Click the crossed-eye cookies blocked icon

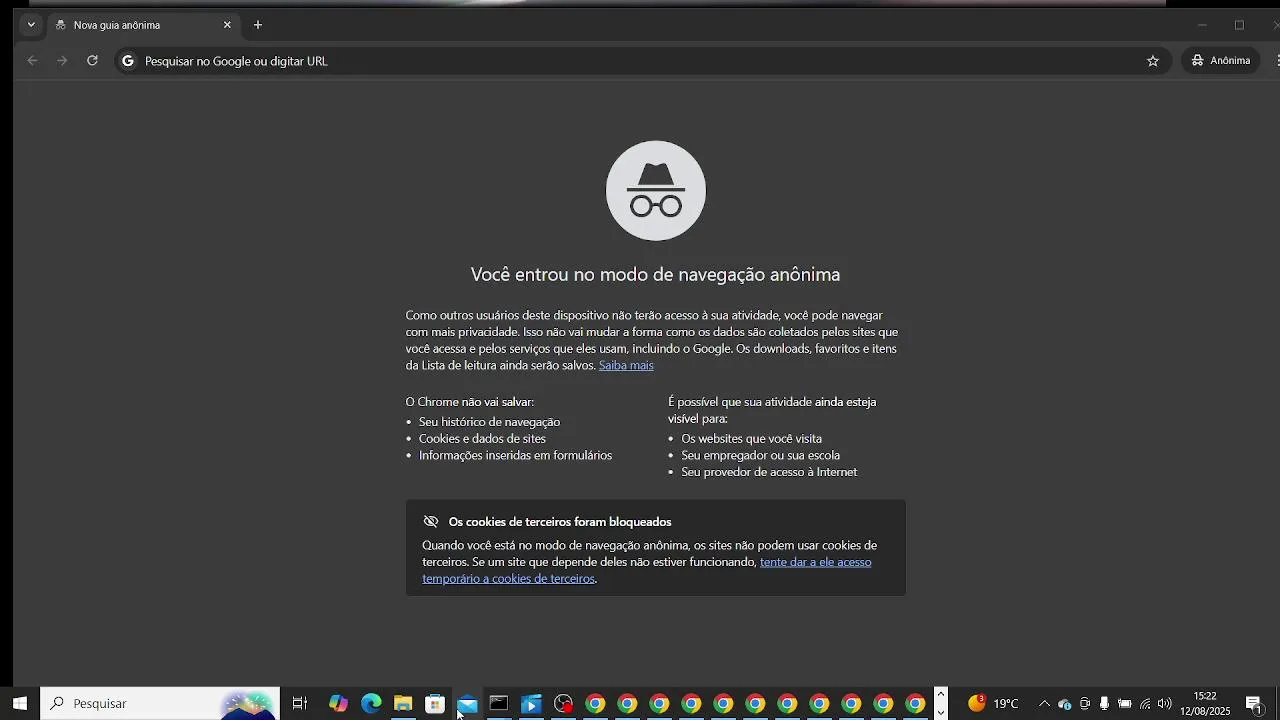(431, 522)
